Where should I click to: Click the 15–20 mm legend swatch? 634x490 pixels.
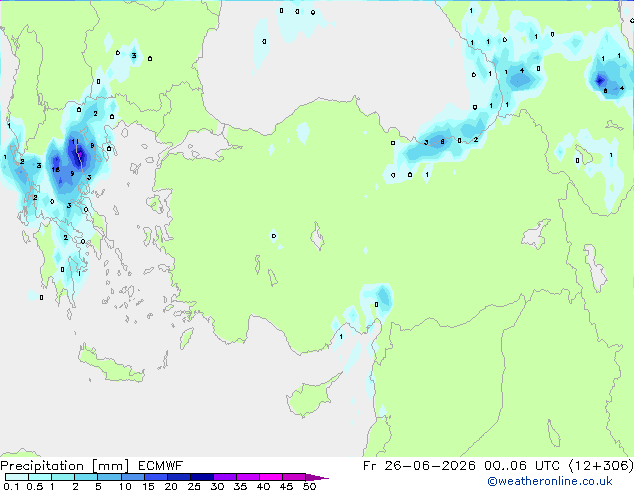pos(156,477)
